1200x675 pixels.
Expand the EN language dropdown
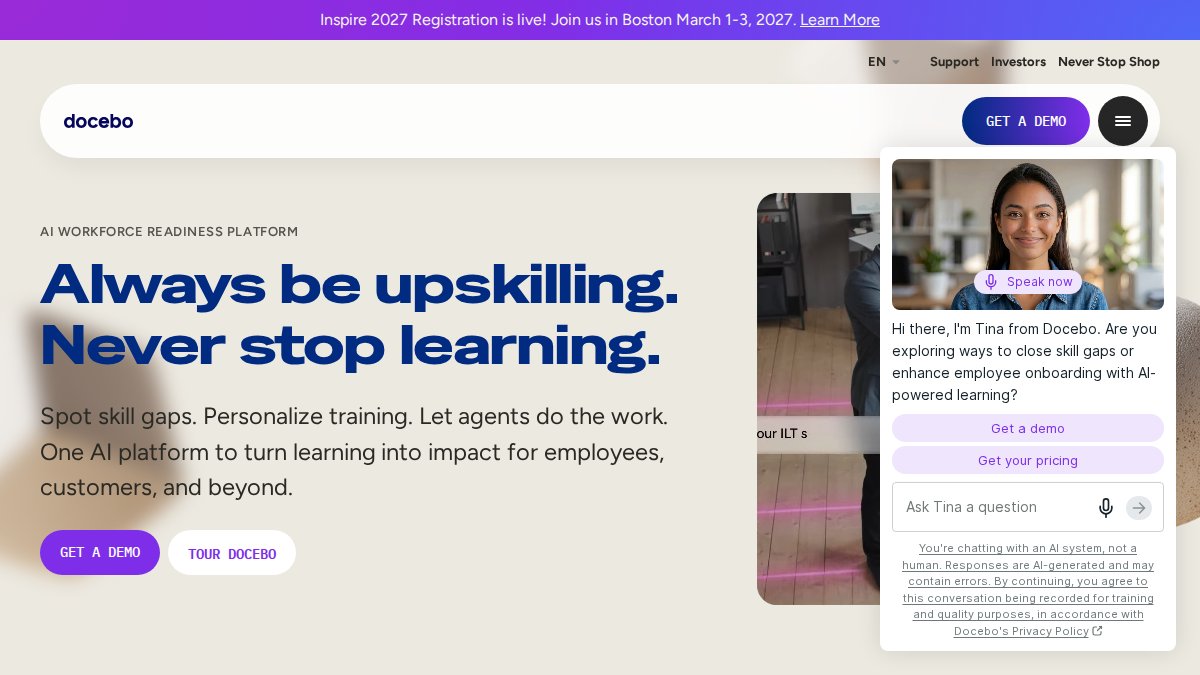click(x=884, y=62)
